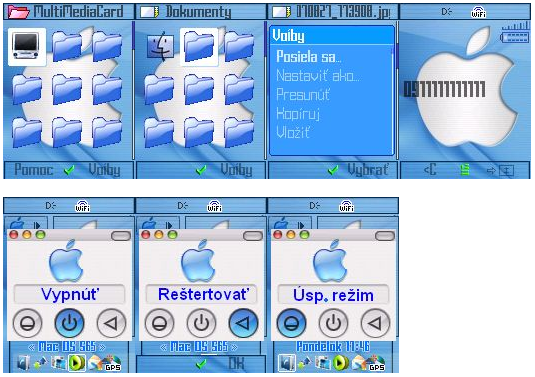The height and width of the screenshot is (377, 535).
Task: Click the Pomoc softkey in MultiMediaCard panel
Action: coord(33,170)
